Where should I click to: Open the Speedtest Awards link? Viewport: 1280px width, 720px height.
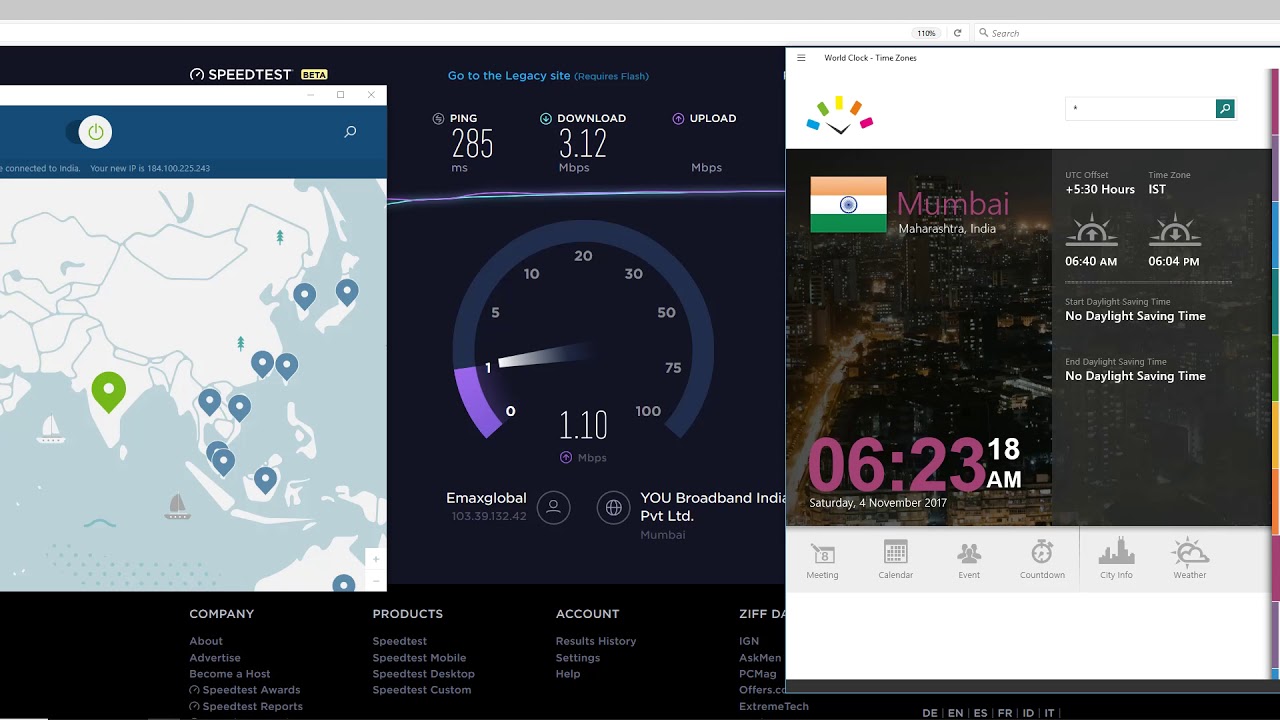245,690
